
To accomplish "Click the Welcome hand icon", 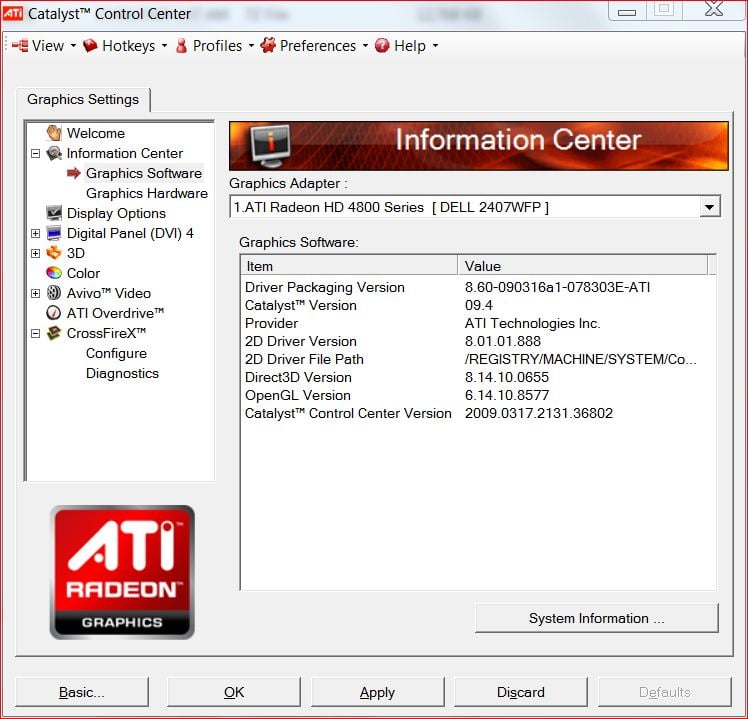I will (x=54, y=133).
